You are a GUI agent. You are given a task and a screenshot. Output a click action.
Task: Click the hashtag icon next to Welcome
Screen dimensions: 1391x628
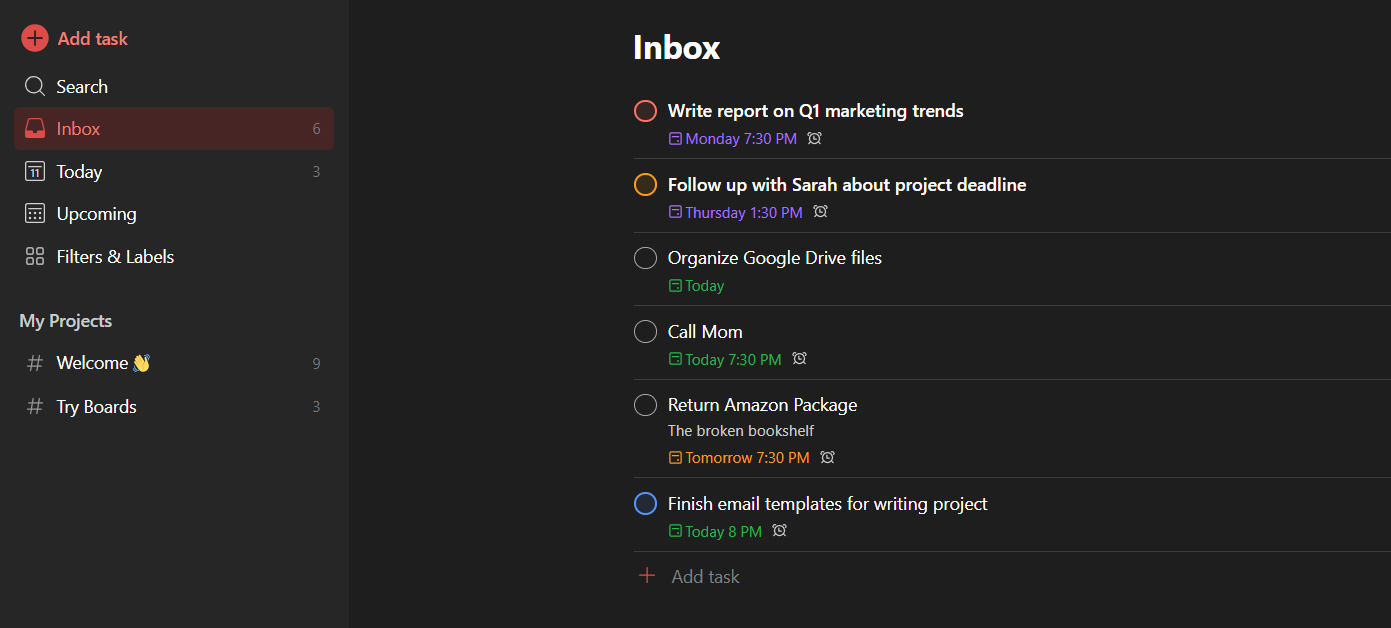click(34, 362)
